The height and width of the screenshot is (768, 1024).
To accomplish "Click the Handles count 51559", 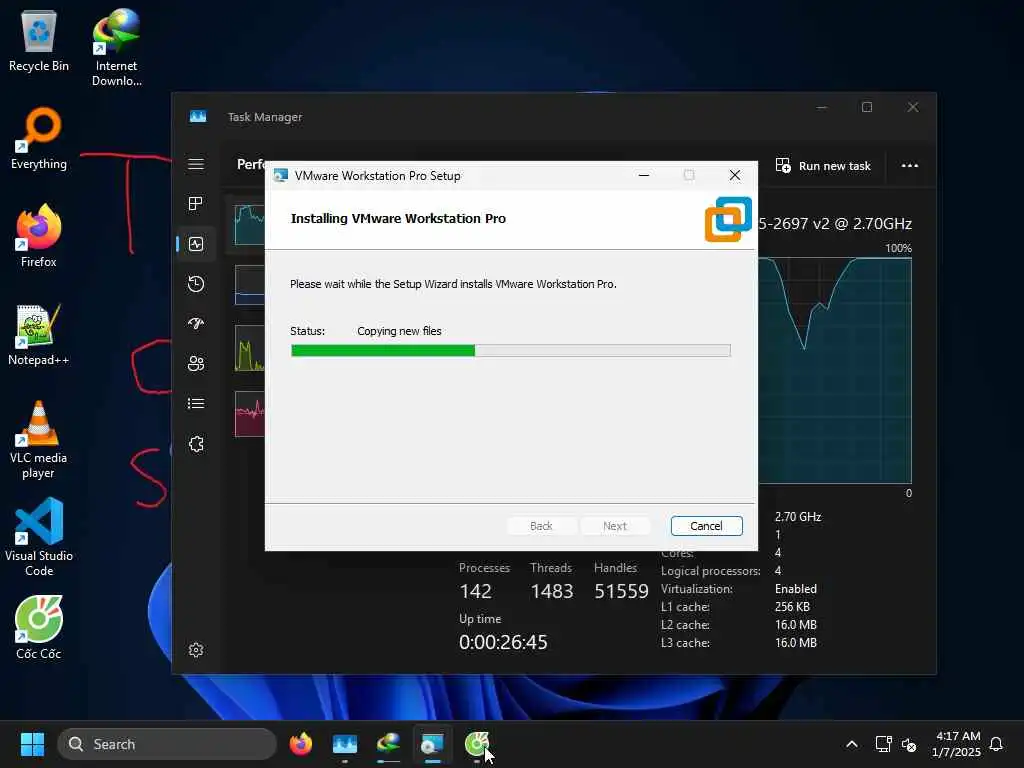I will 621,591.
